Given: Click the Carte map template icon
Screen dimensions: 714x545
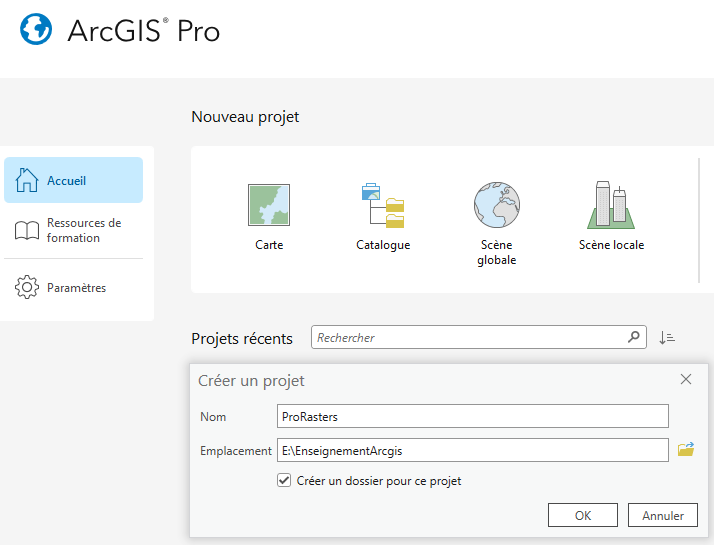Looking at the screenshot, I should [x=269, y=205].
